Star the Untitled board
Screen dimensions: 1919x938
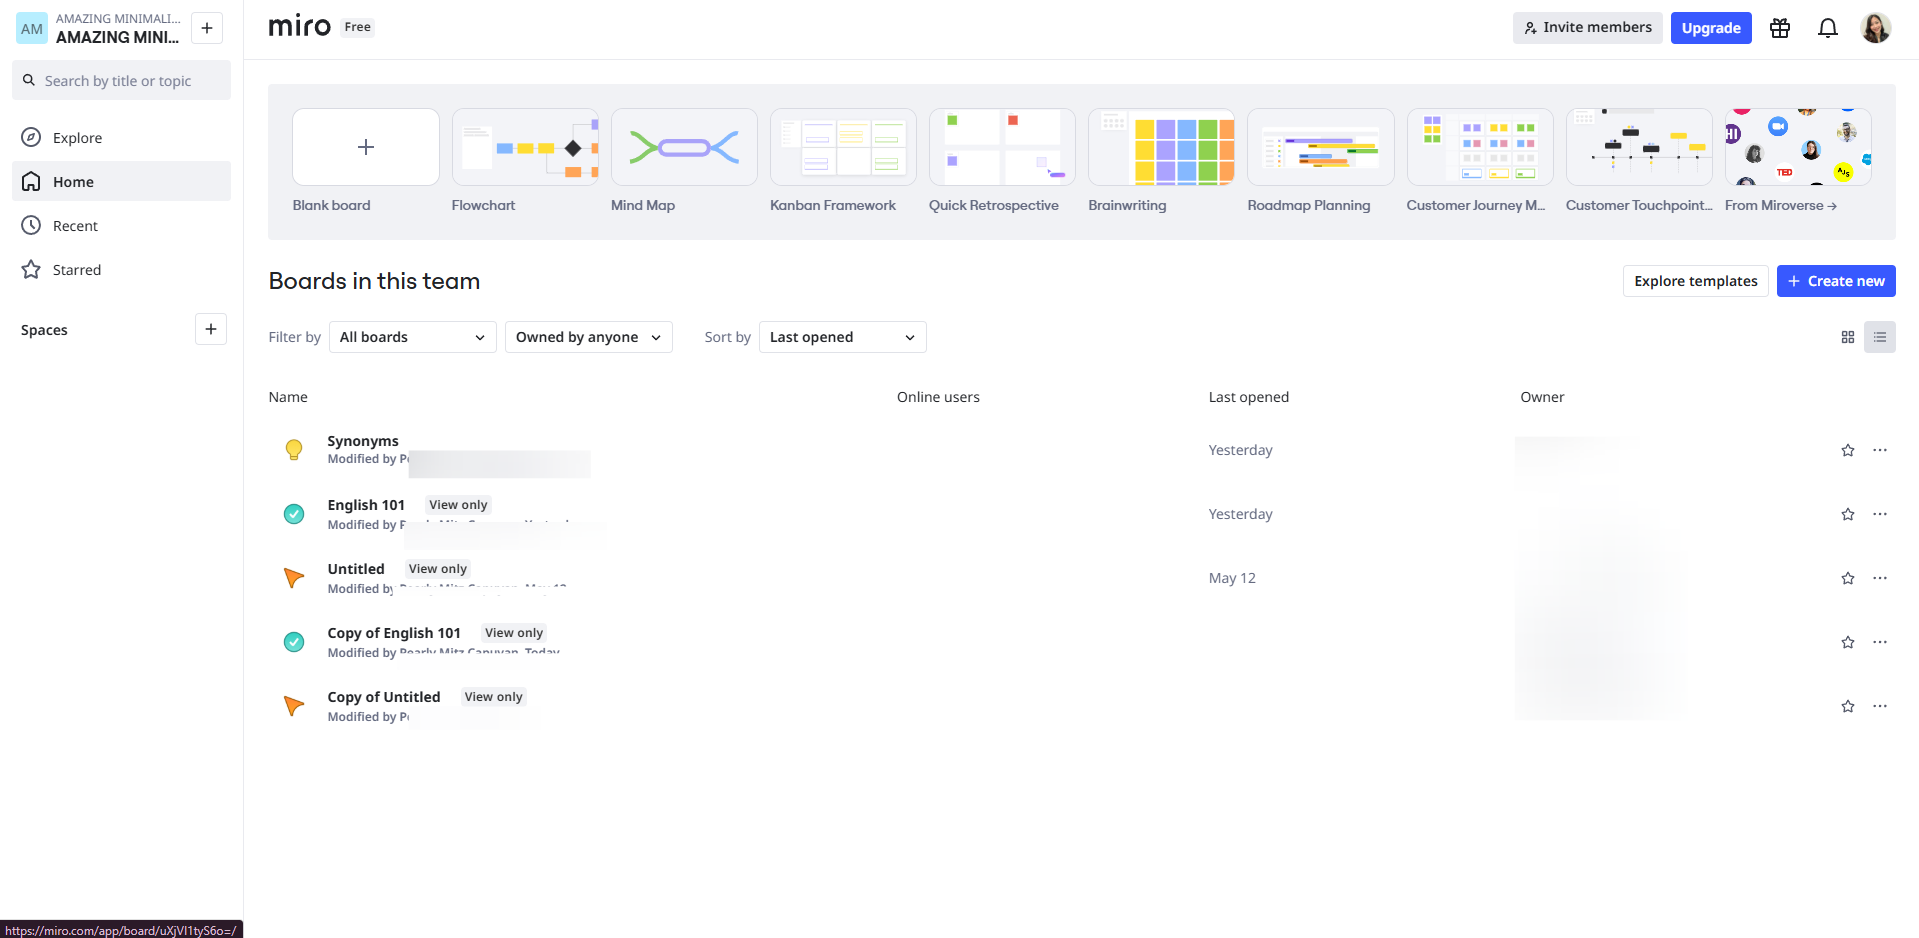(1848, 578)
